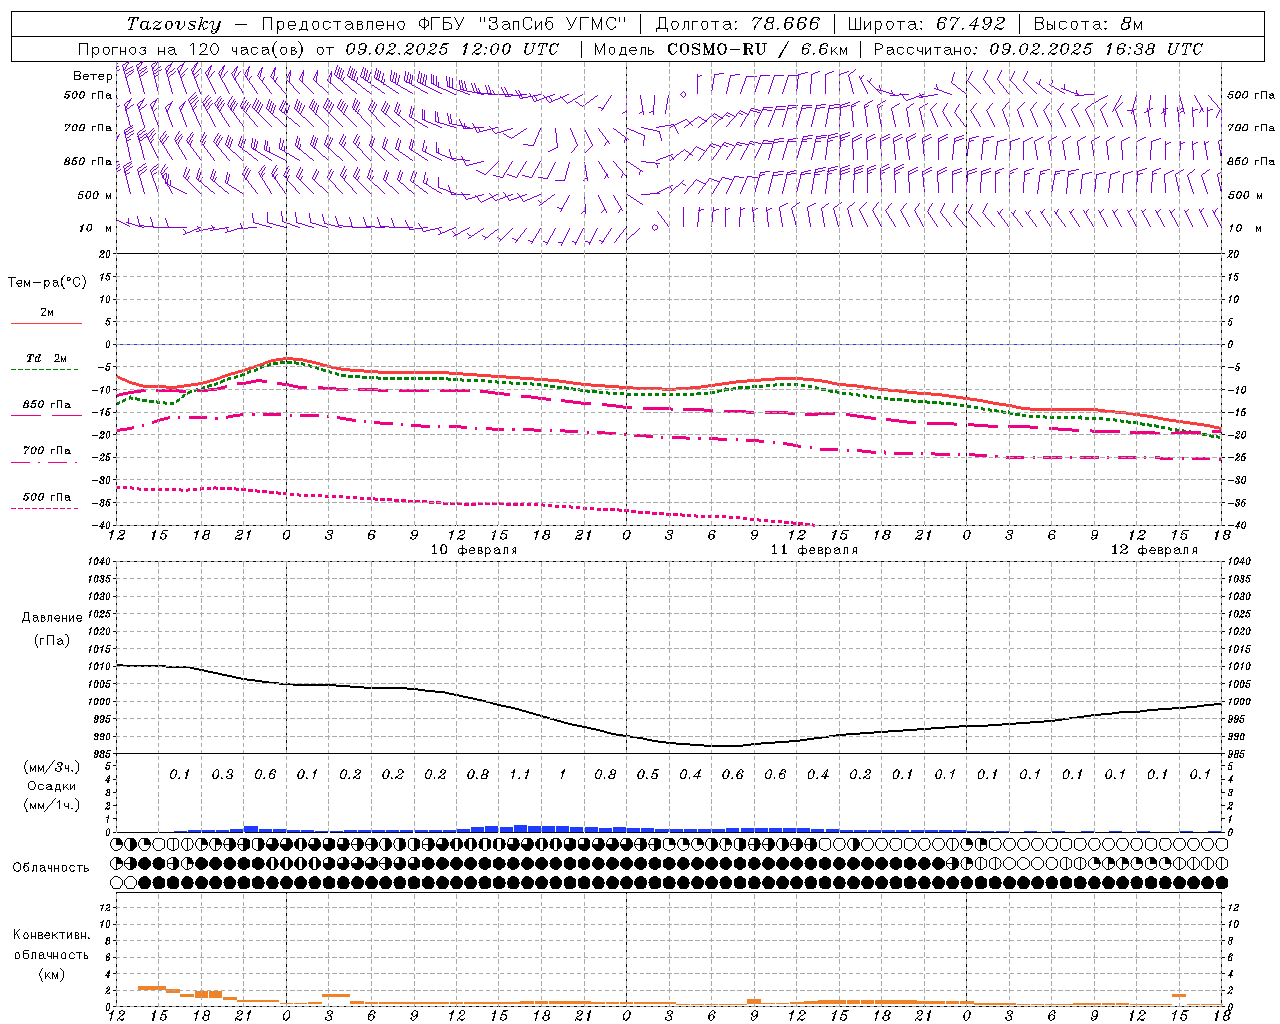Click the "500 м" wind level label on left
1280x1024 pixels.
(95, 195)
